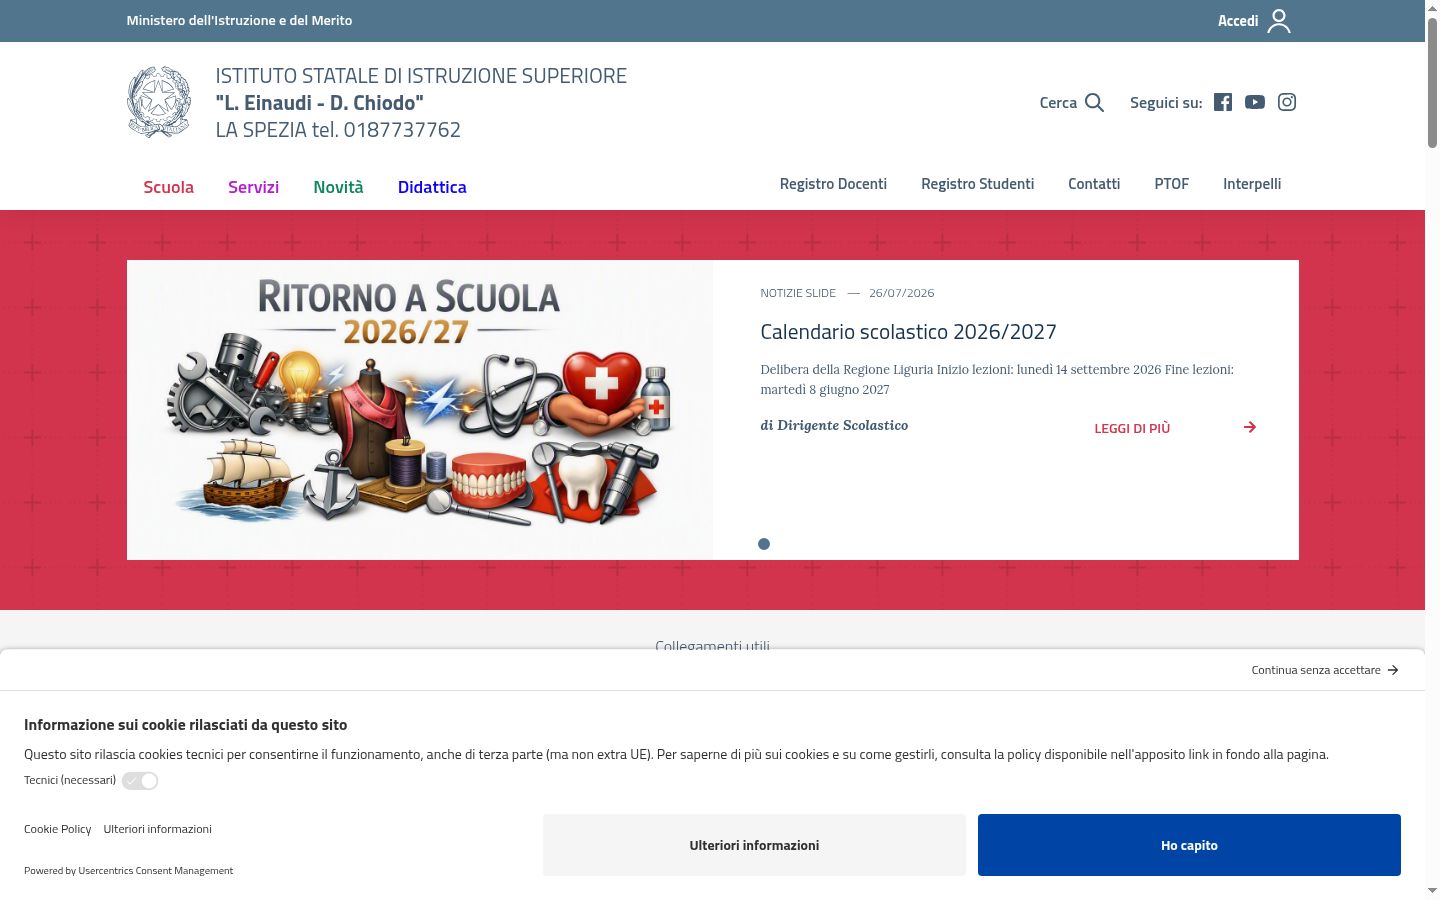Click the arrow beside Continua senza accettare
Screen dimensions: 1440x900
coord(1393,670)
